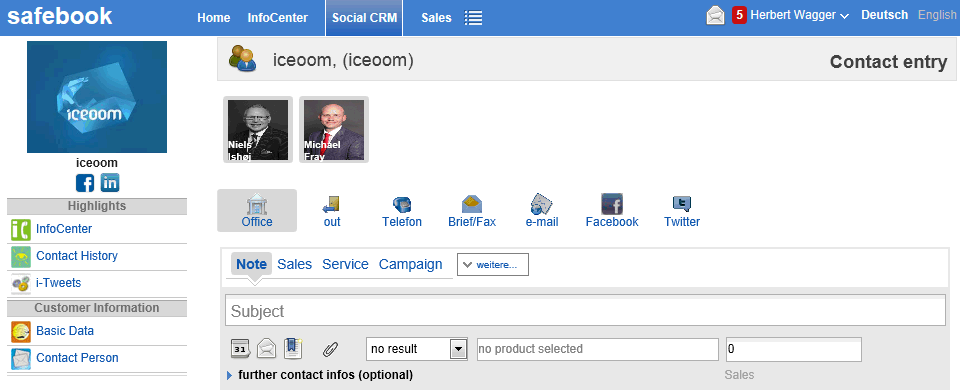Click the InfoCenter green sidebar icon
The image size is (960, 390).
[21, 230]
